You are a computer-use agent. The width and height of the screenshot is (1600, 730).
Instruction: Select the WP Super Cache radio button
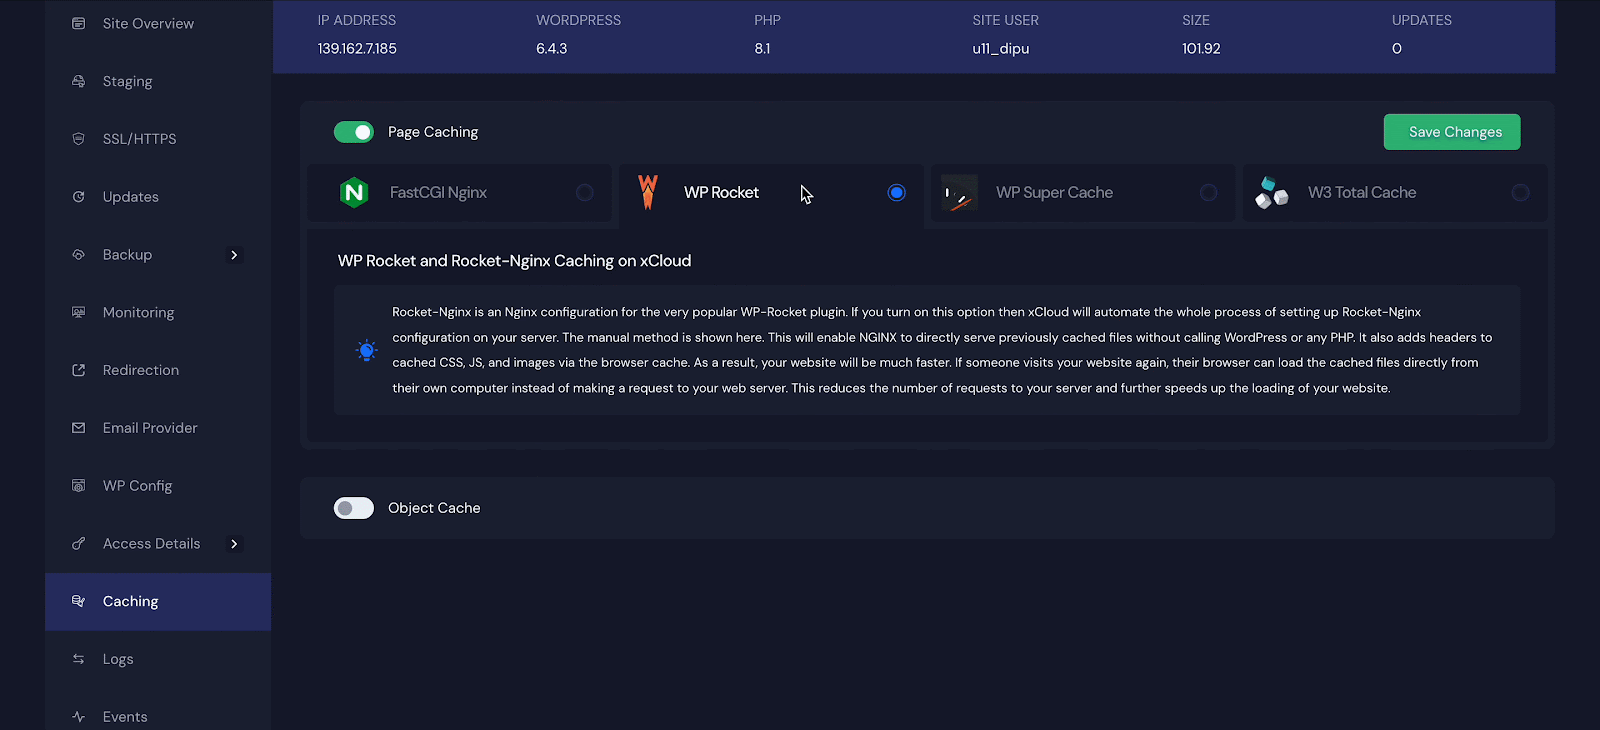pyautogui.click(x=1209, y=192)
